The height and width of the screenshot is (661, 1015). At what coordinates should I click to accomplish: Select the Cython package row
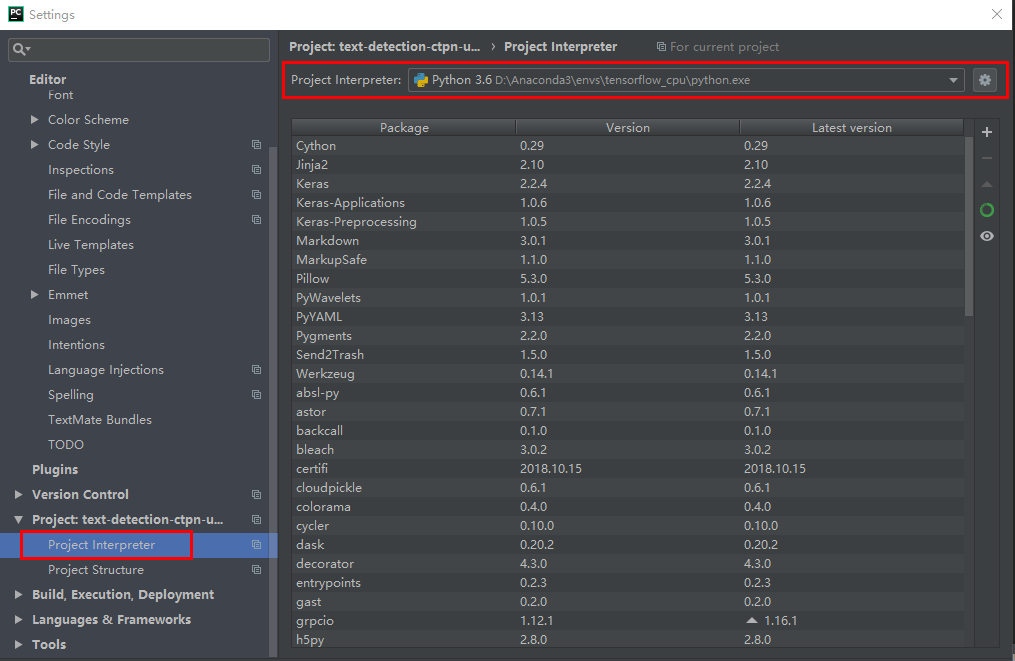[628, 146]
